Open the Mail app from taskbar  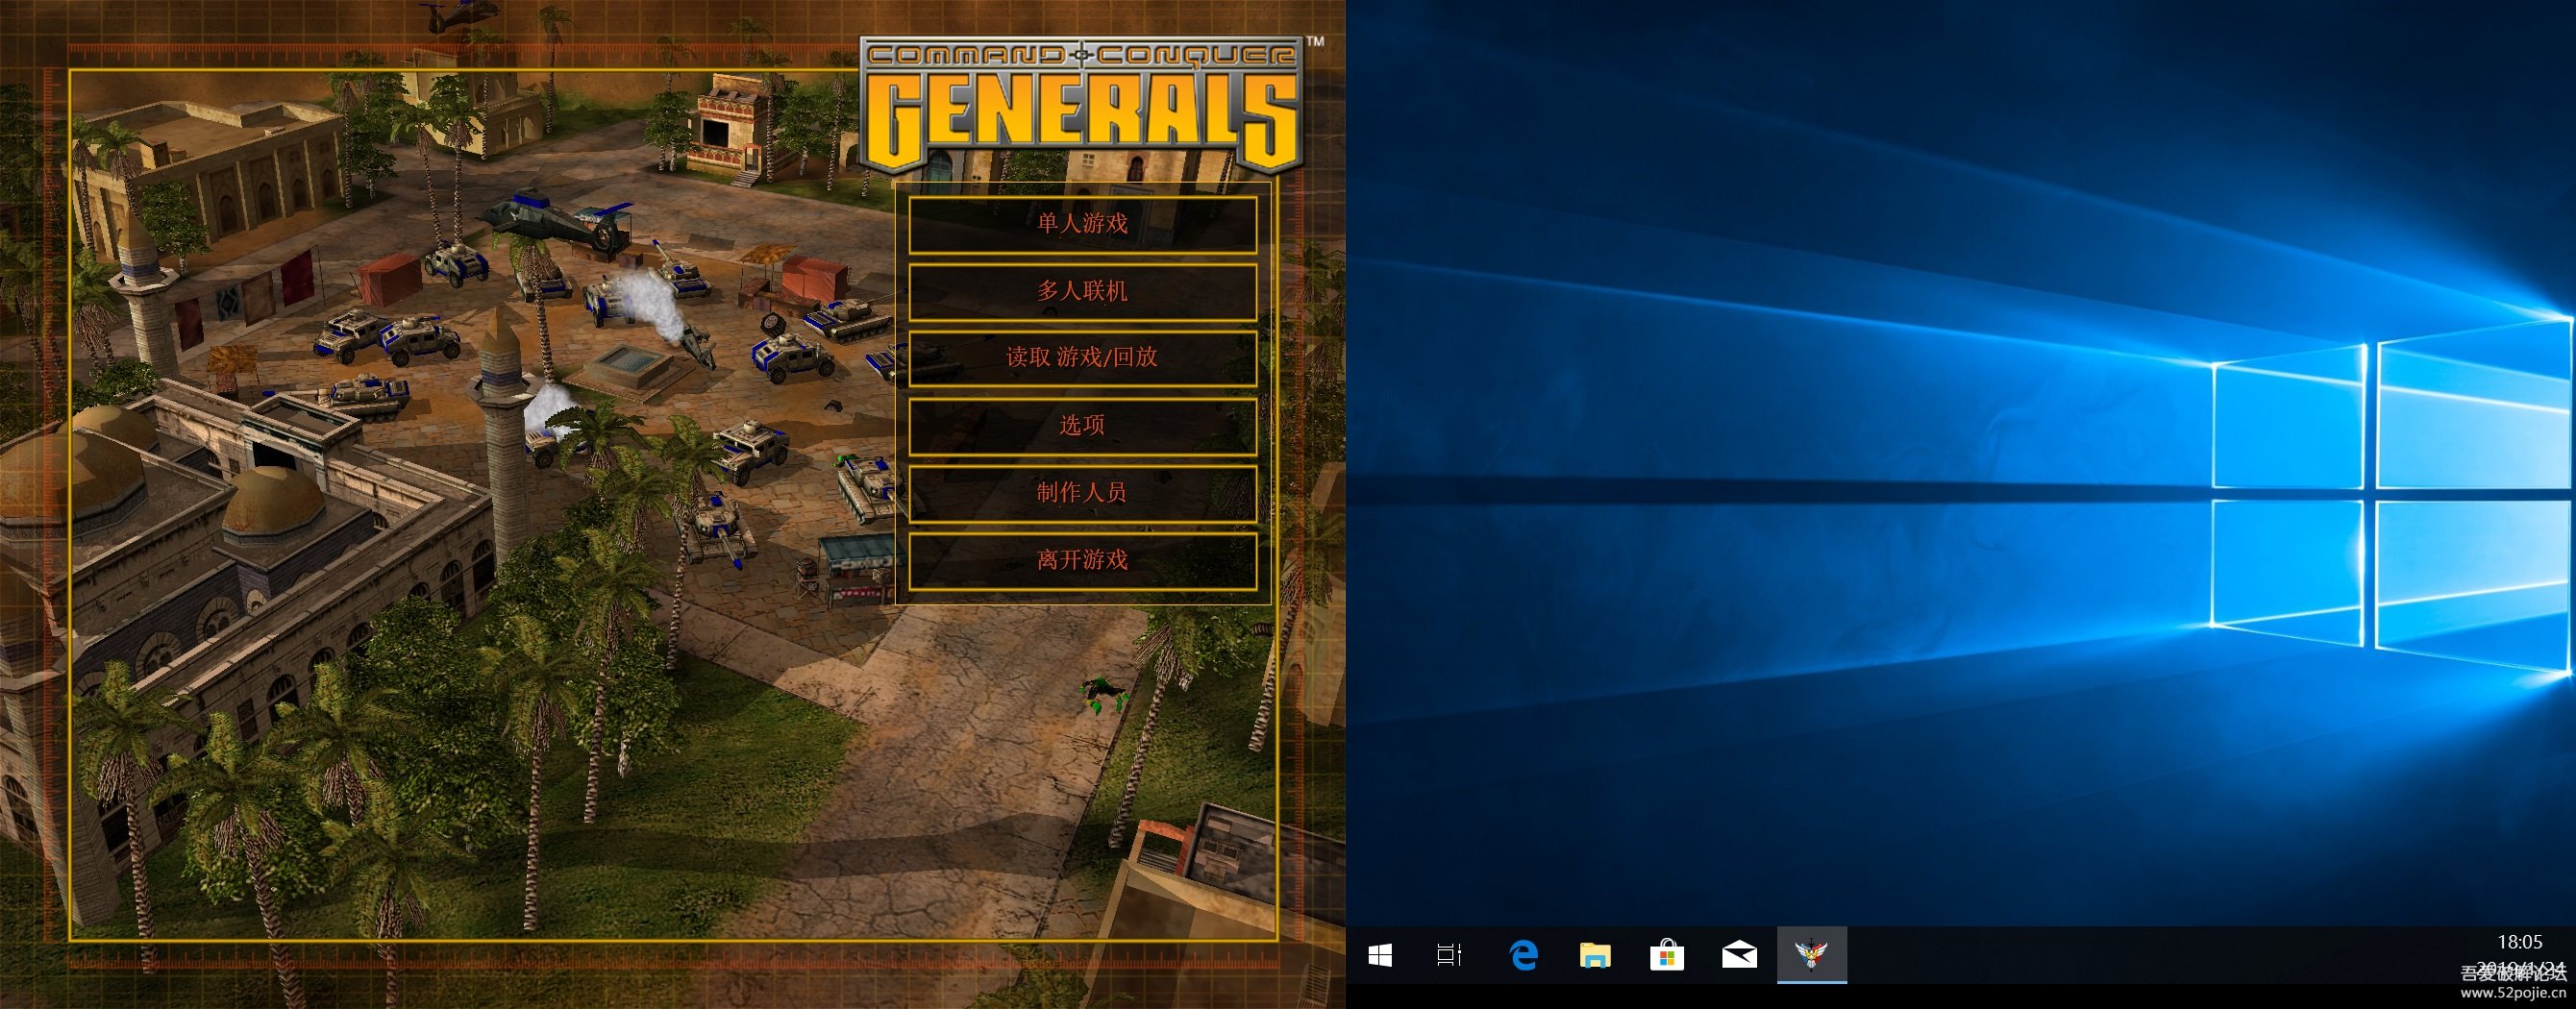click(x=1739, y=955)
